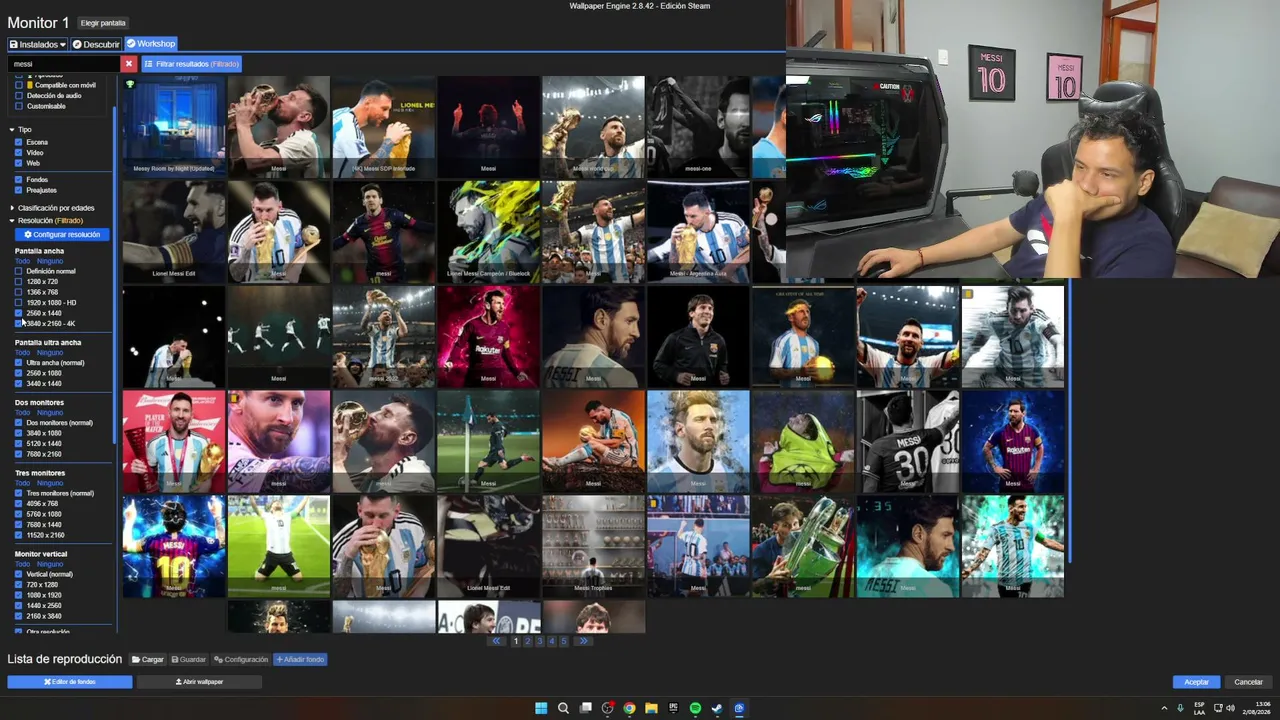Select the Messi Trophies wallpaper thumbnail
This screenshot has height=720, width=1280.
(x=593, y=547)
